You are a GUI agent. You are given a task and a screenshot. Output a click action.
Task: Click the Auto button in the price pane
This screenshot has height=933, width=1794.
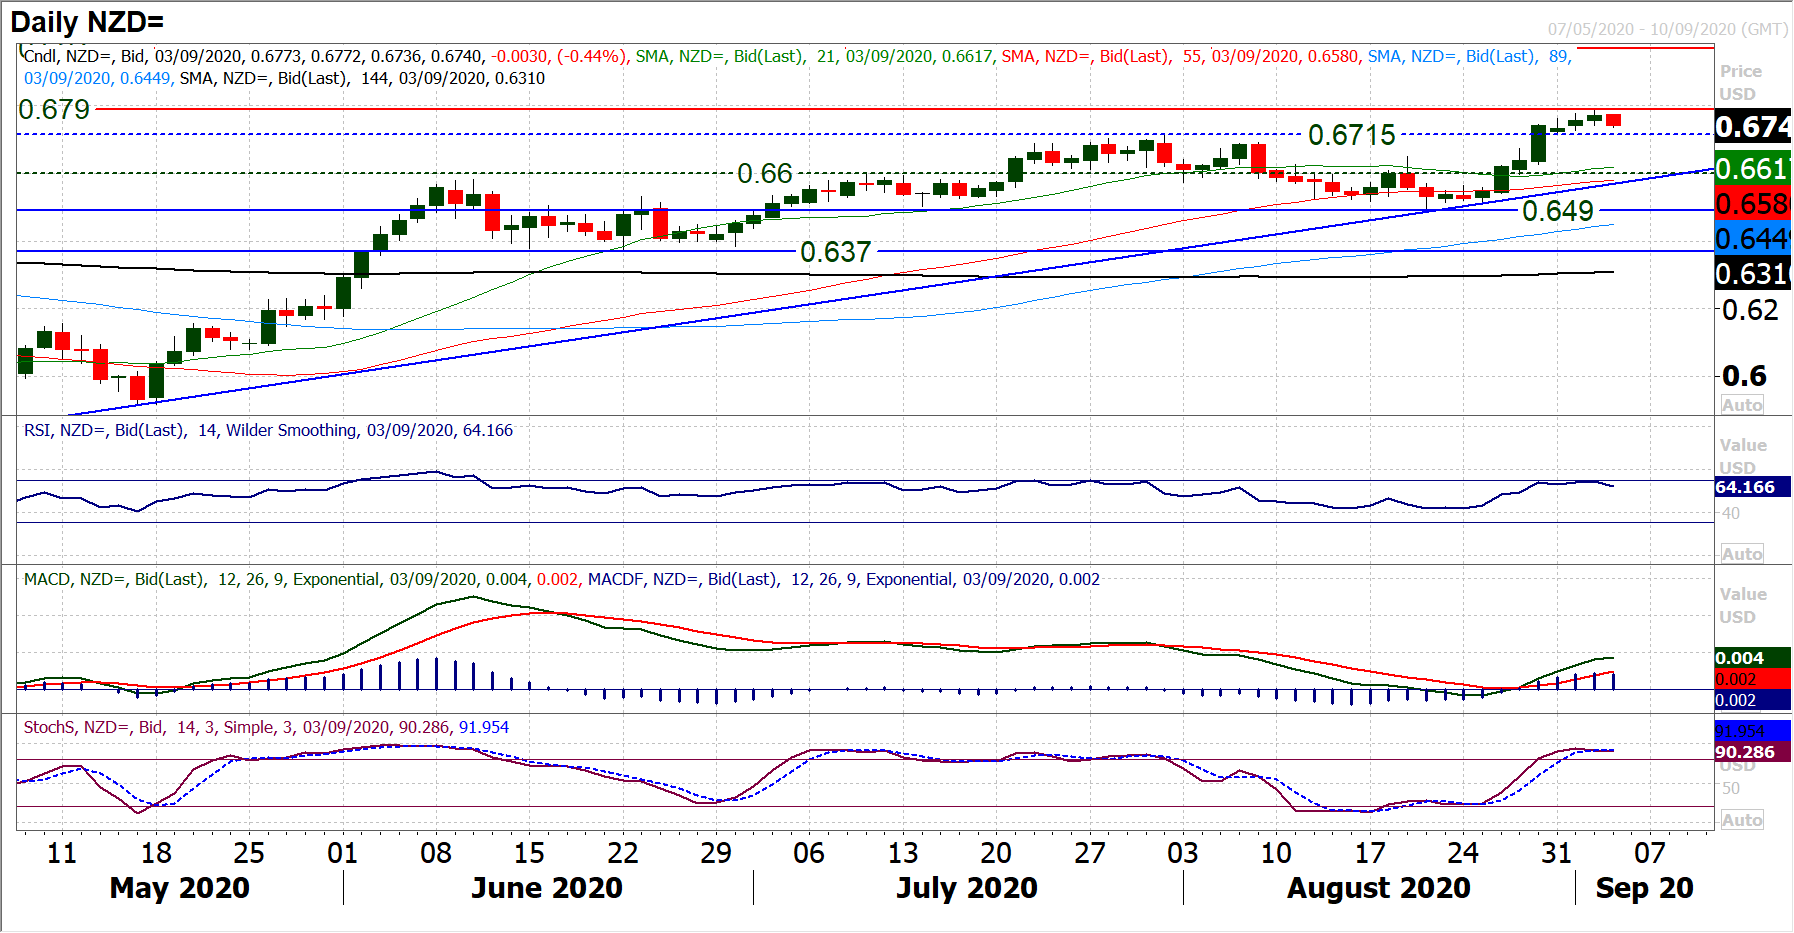[x=1741, y=405]
